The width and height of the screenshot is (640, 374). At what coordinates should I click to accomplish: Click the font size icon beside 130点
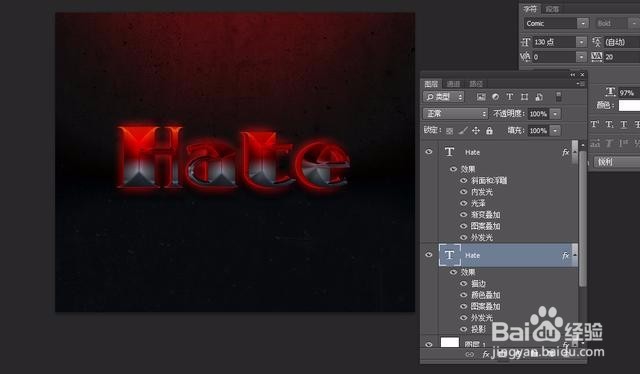526,42
